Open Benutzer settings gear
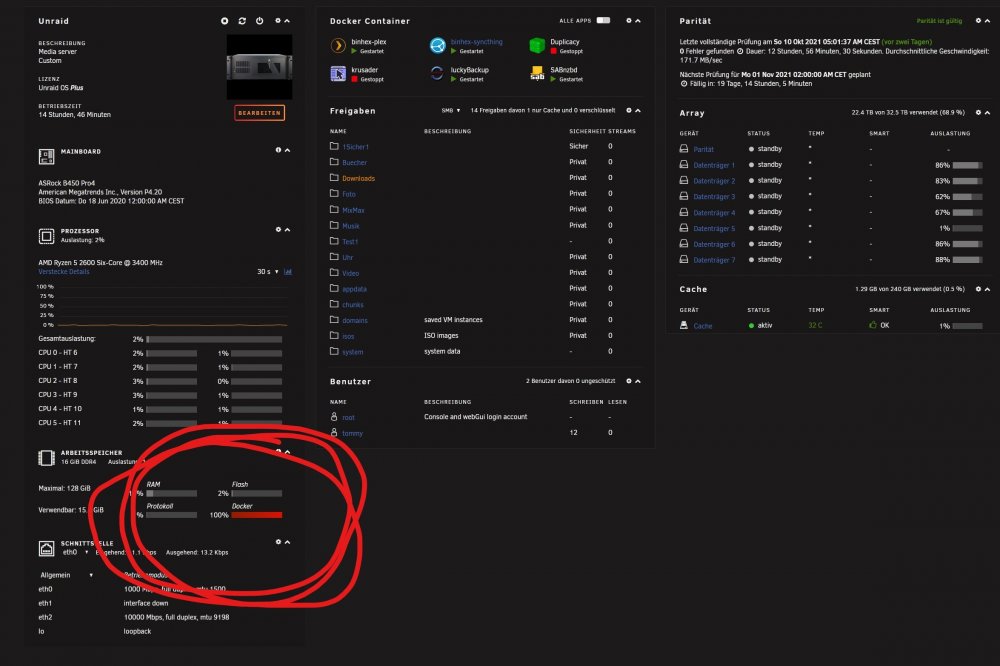1000x666 pixels. pyautogui.click(x=629, y=381)
